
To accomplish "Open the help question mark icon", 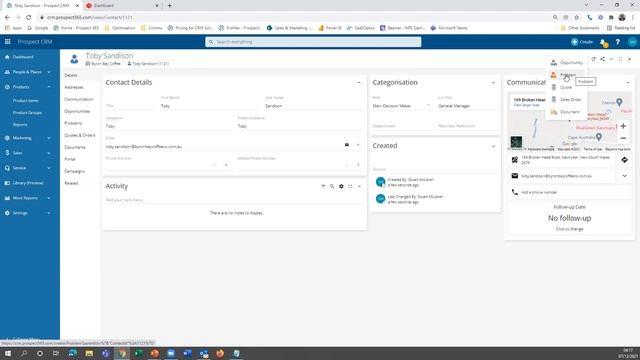I will (x=618, y=42).
